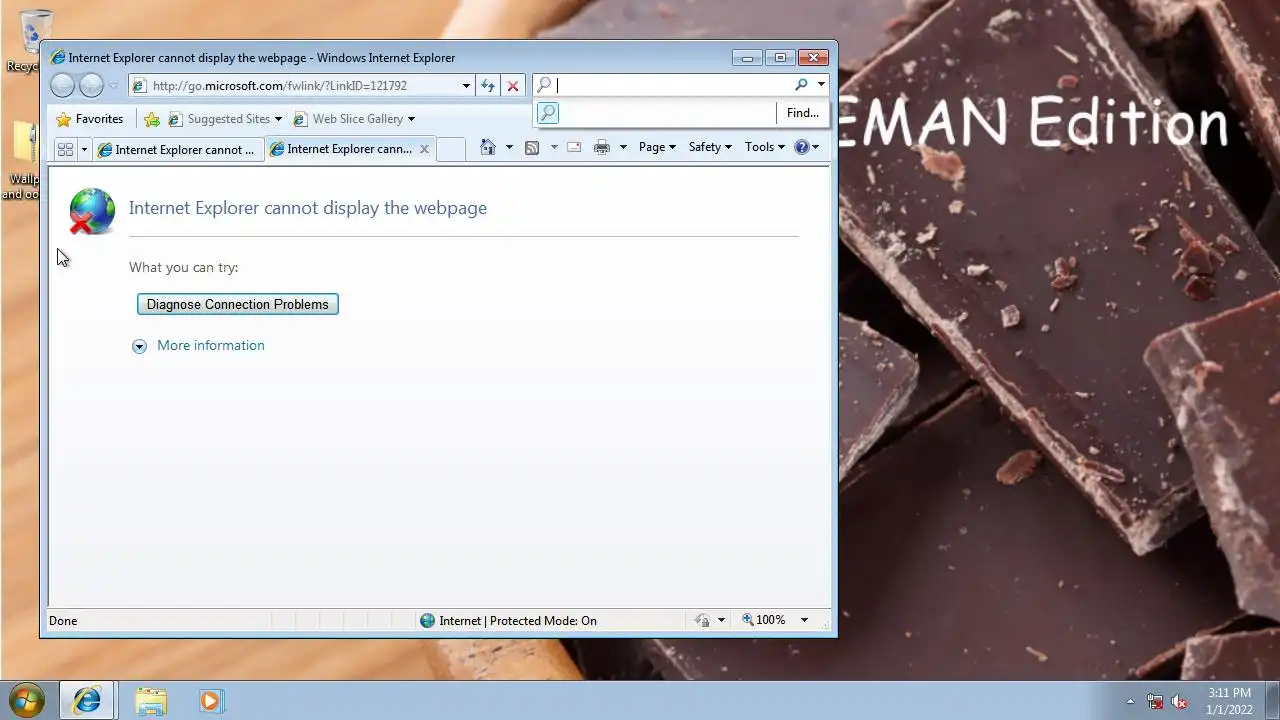1280x720 pixels.
Task: Open the Tools menu
Action: tap(765, 147)
